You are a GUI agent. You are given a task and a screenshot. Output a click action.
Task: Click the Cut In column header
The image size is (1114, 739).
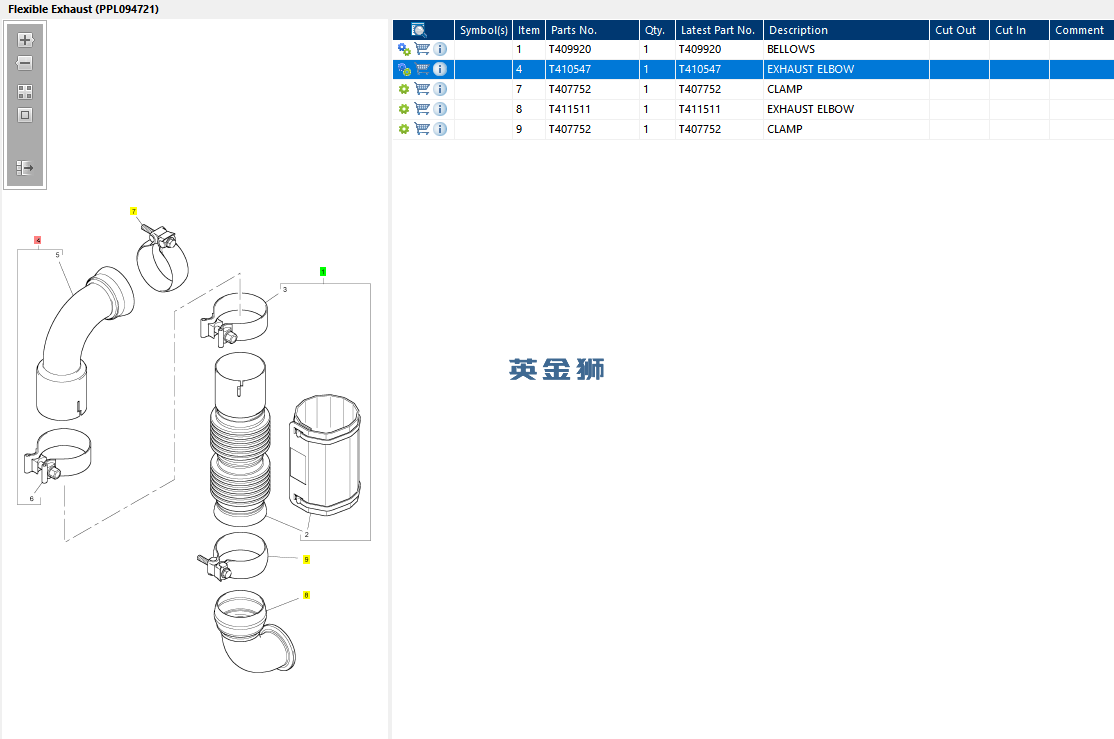tap(1019, 30)
